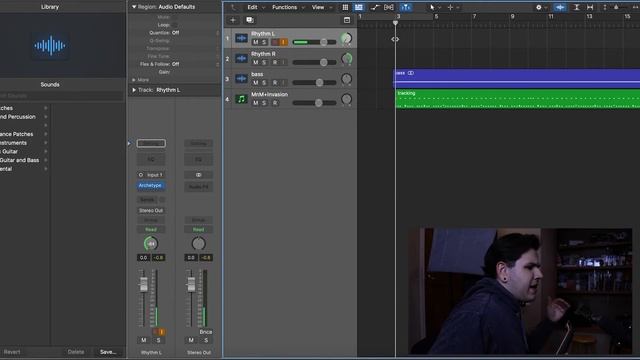
Task: Click the add track plus button
Action: tap(233, 20)
